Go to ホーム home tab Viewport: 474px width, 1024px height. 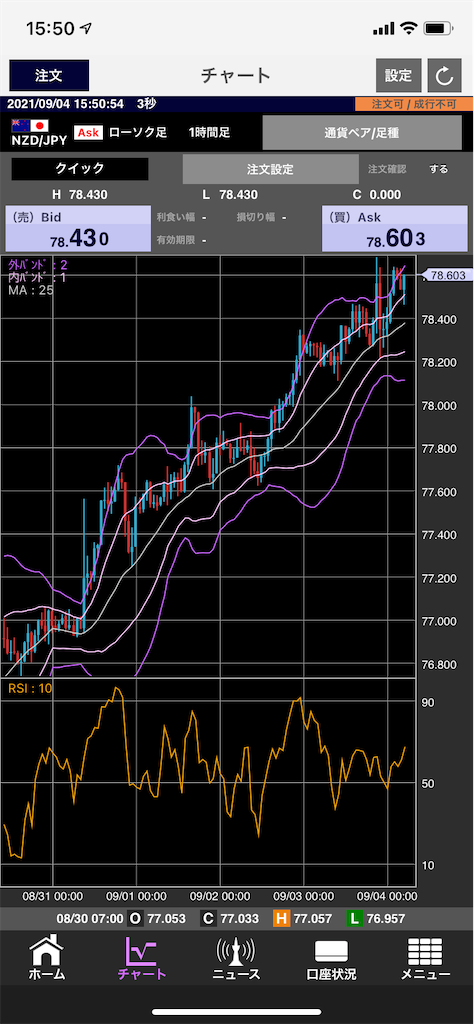(x=47, y=958)
